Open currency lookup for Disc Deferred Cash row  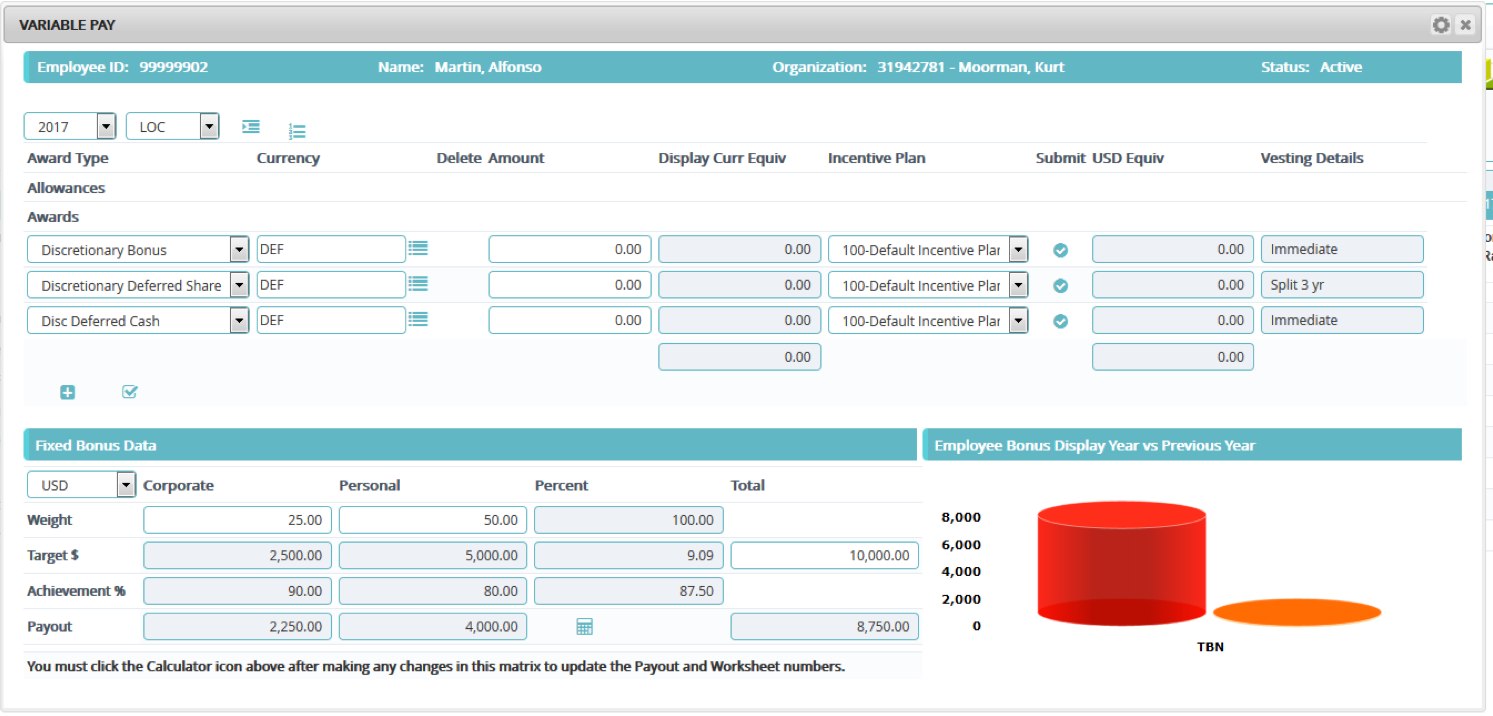418,320
